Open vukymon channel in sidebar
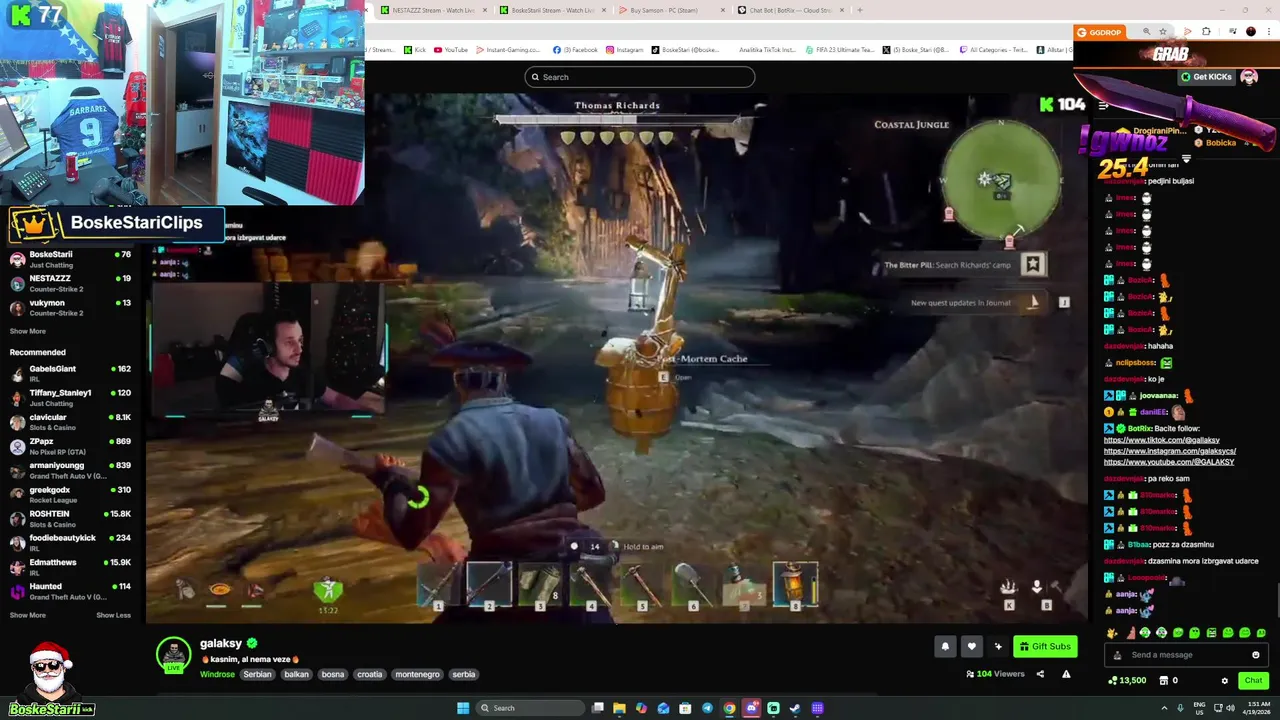The width and height of the screenshot is (1280, 720). pos(70,307)
